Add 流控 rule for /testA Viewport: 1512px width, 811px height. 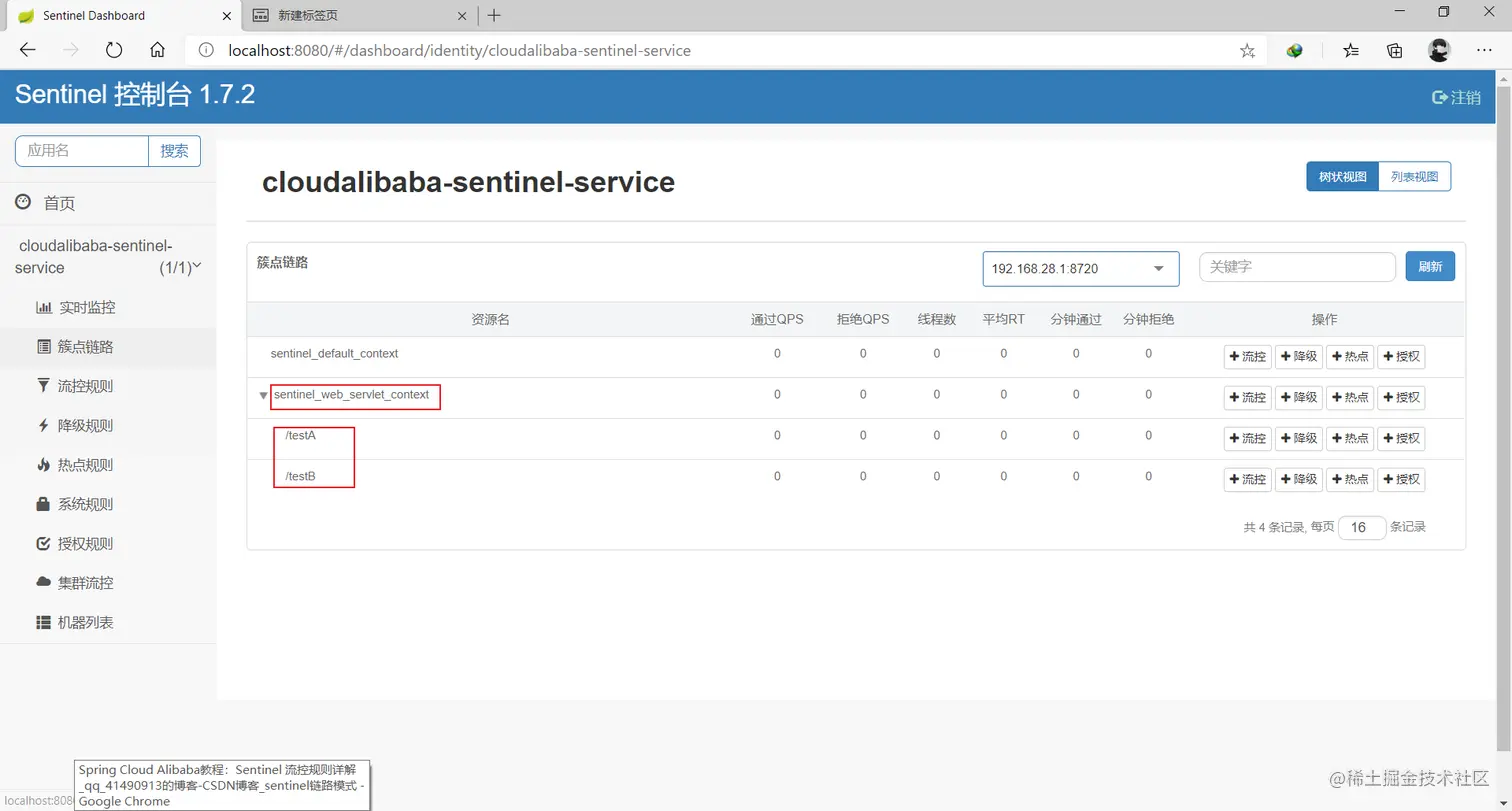1248,439
